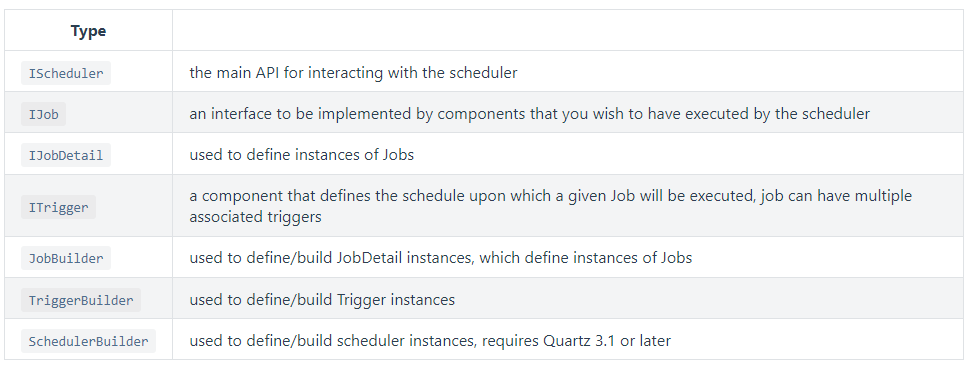The image size is (969, 367).
Task: Click 'associated triggers' text in ITrigger row
Action: (x=255, y=217)
